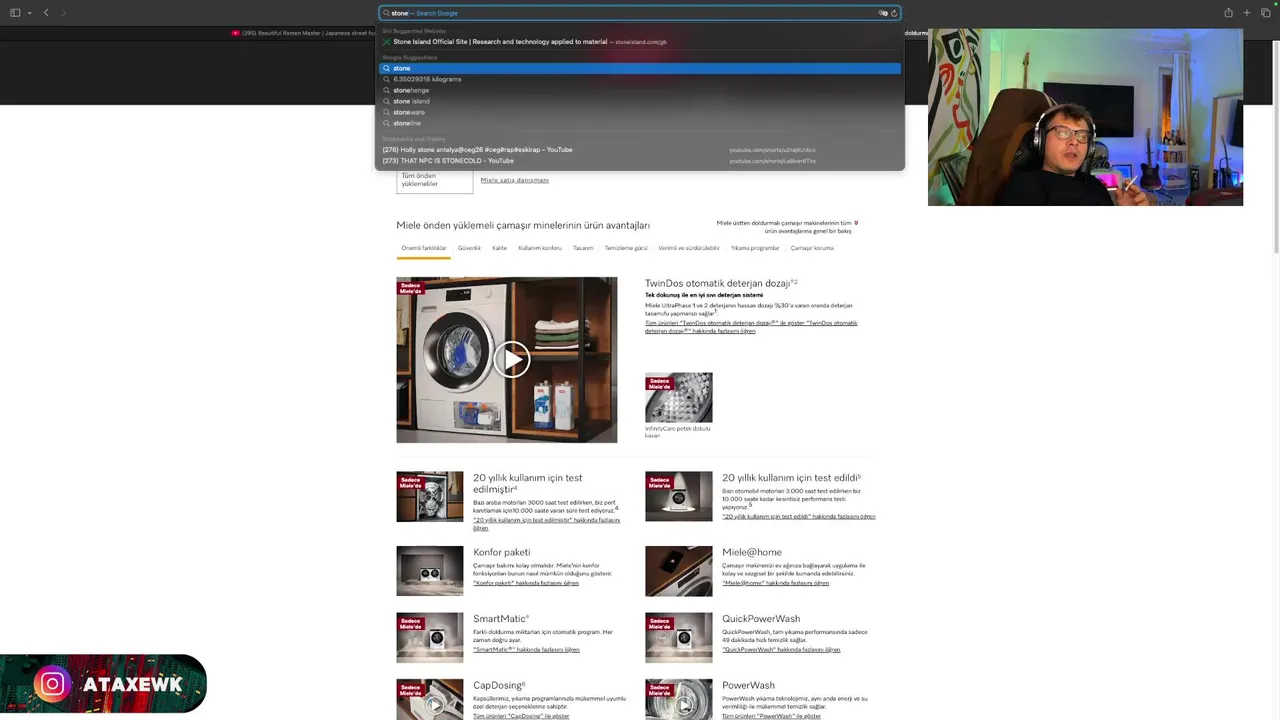Select the 'Yıkama programları' tab
This screenshot has width=1280, height=720.
click(755, 248)
